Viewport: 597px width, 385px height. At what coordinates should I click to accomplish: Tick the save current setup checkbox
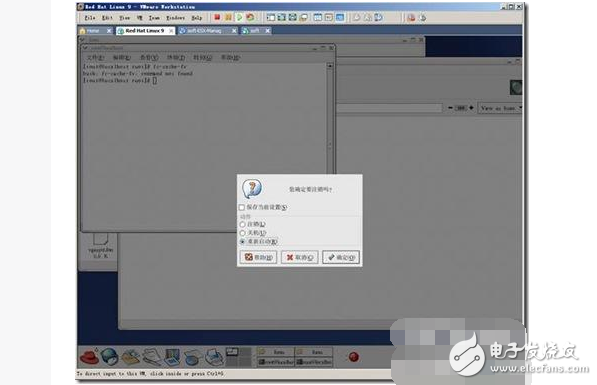242,207
